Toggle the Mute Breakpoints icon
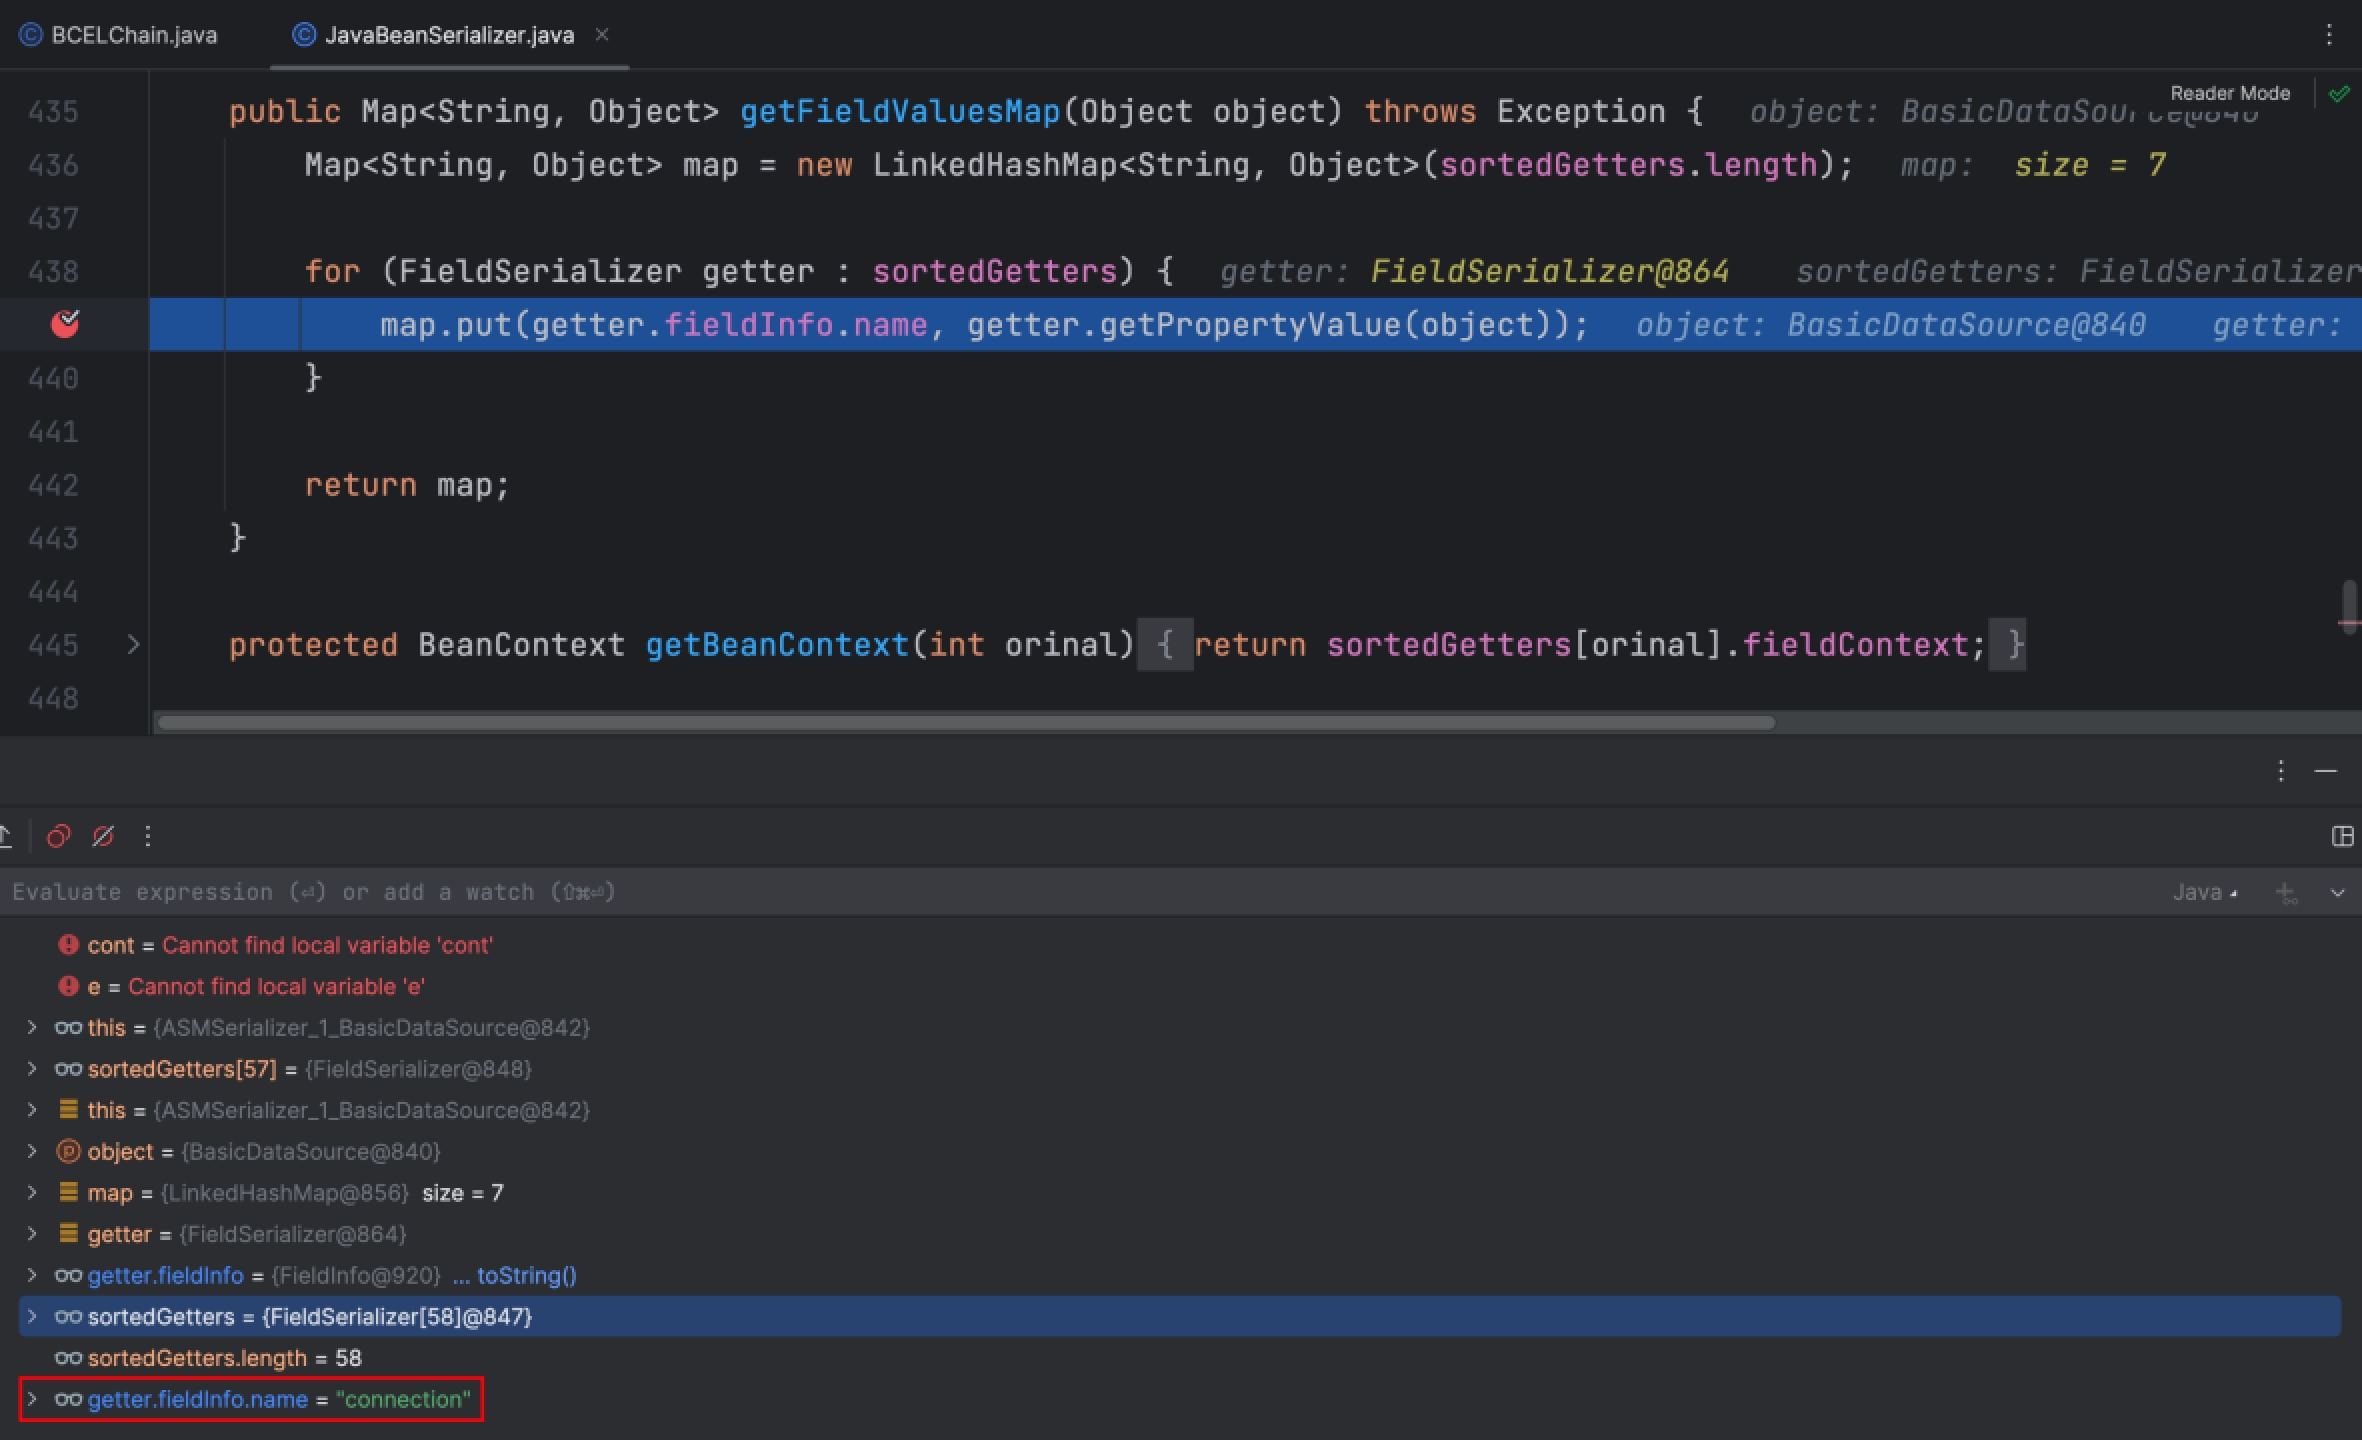 click(x=103, y=836)
